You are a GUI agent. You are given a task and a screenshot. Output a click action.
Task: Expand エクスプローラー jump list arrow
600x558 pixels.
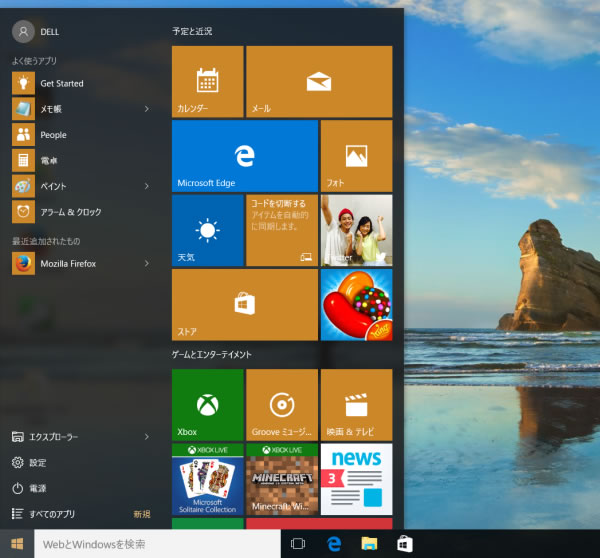147,437
